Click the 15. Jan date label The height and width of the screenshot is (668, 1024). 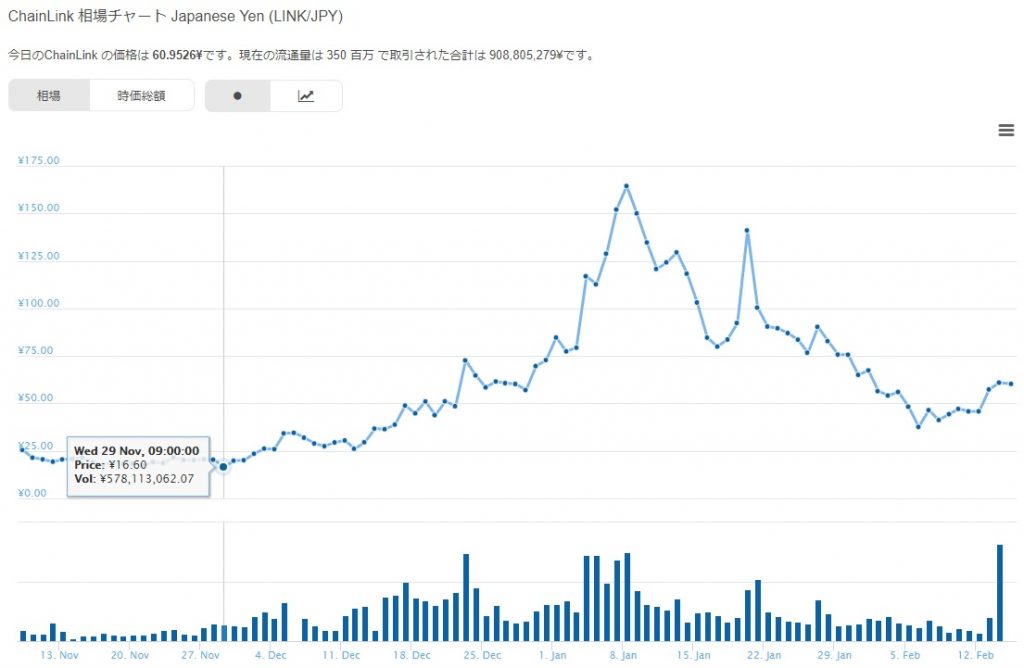(x=694, y=655)
